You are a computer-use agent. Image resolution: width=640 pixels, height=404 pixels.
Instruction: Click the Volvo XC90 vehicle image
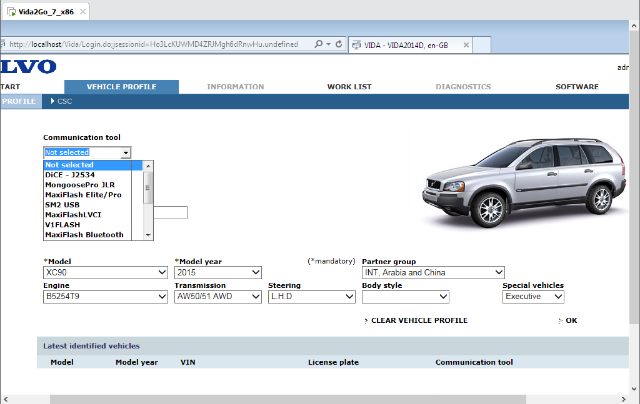tap(524, 182)
